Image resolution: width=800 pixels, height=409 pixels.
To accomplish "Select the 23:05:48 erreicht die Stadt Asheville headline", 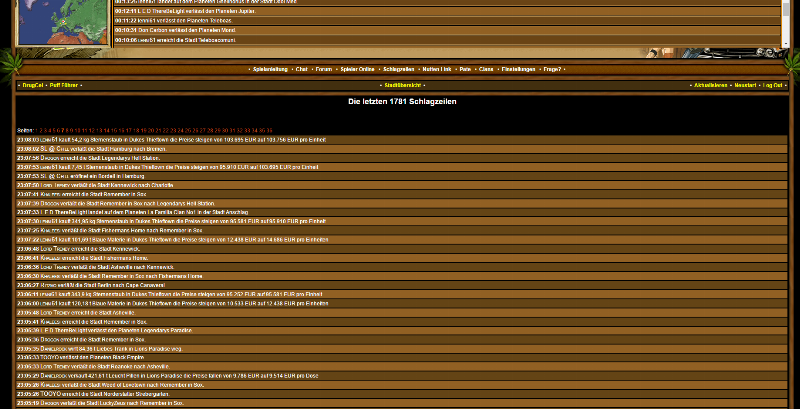I will click(x=402, y=313).
